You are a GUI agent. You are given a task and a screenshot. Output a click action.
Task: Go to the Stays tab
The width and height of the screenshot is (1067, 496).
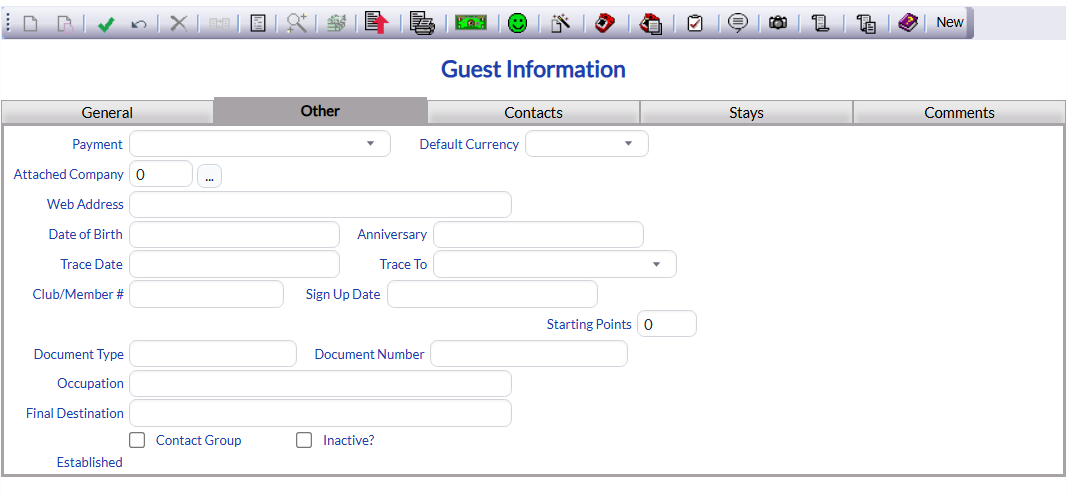click(x=746, y=112)
